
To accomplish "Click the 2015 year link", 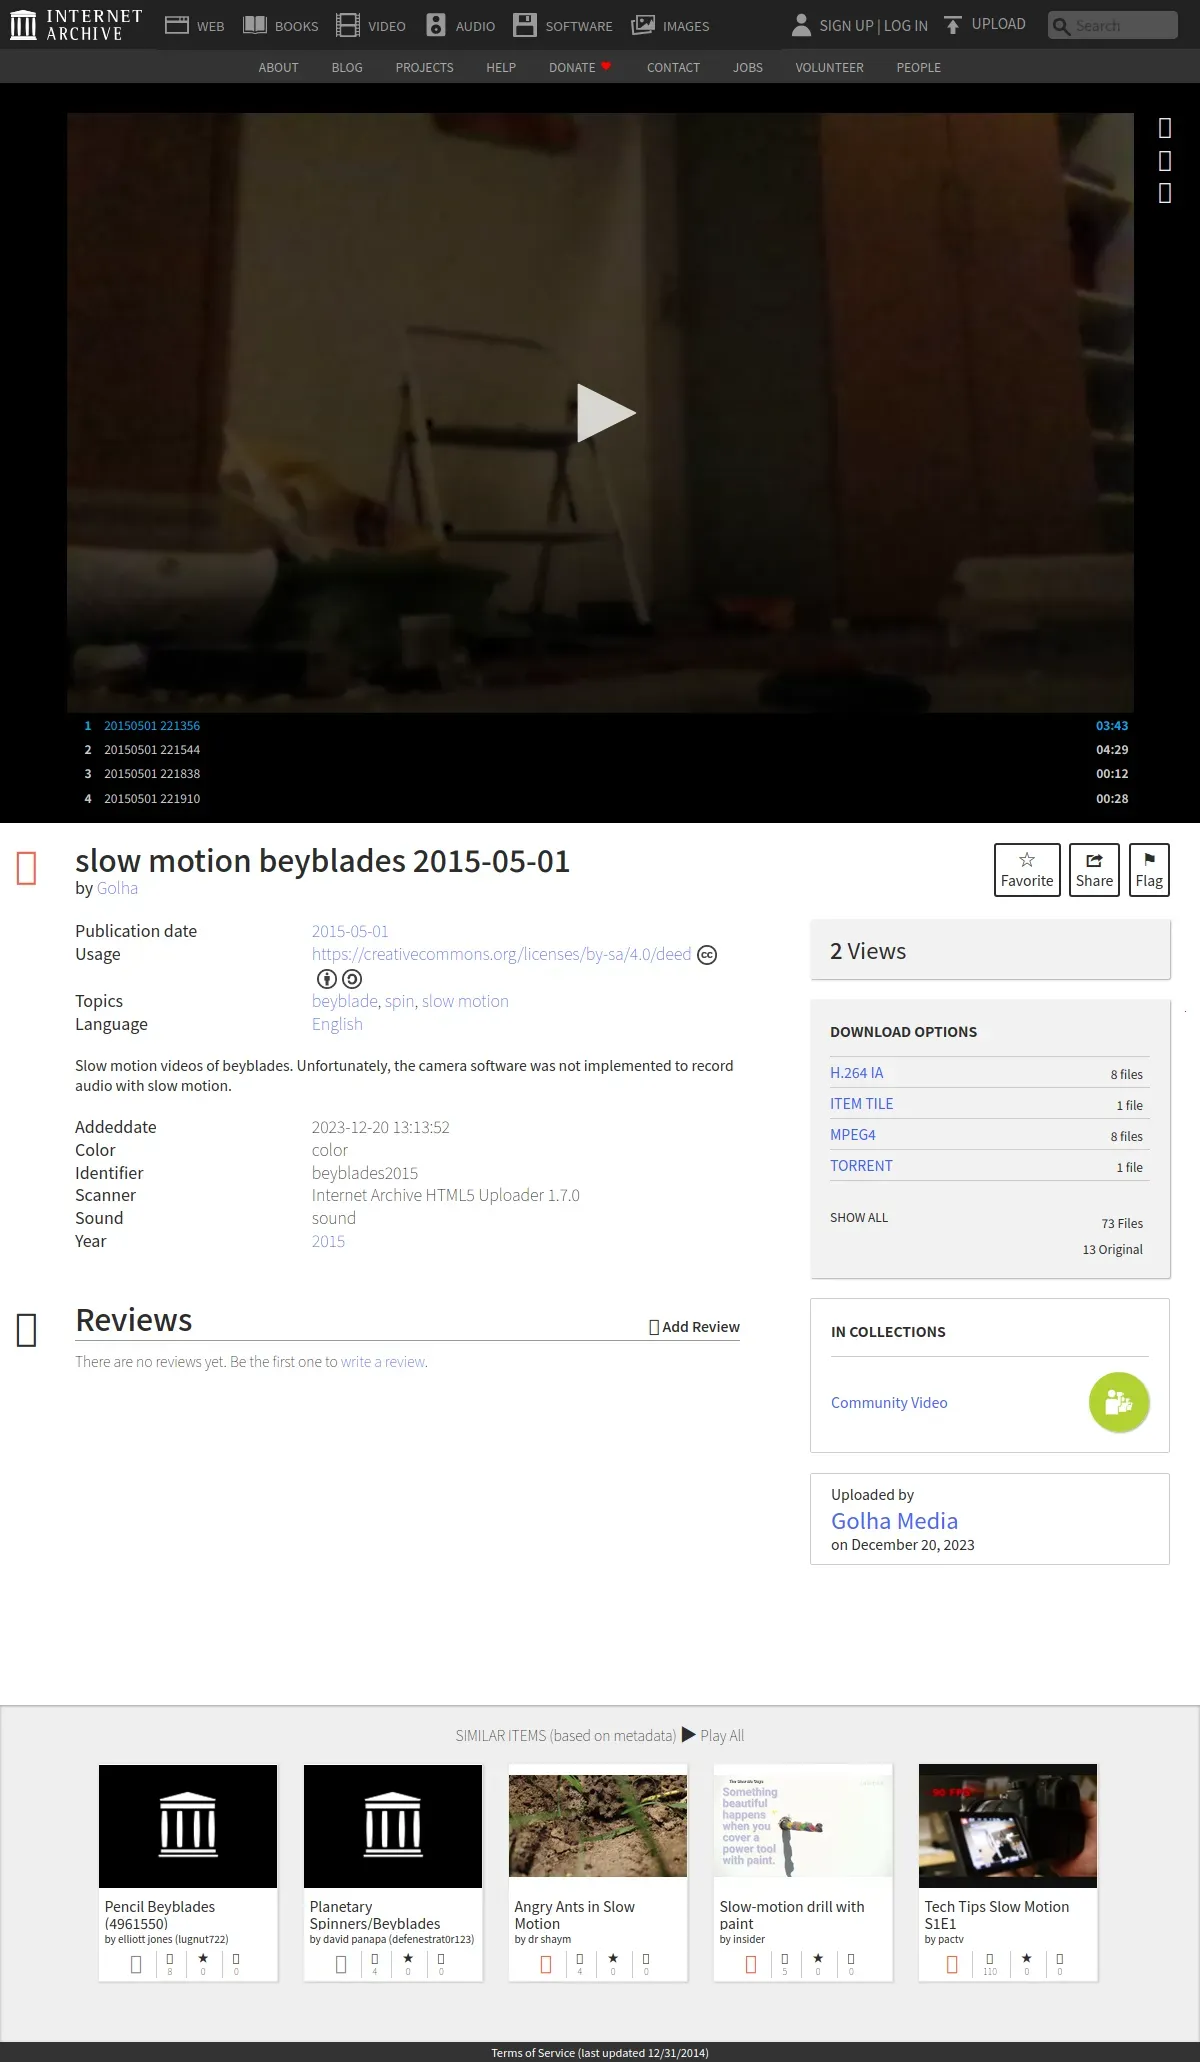I will point(328,1241).
